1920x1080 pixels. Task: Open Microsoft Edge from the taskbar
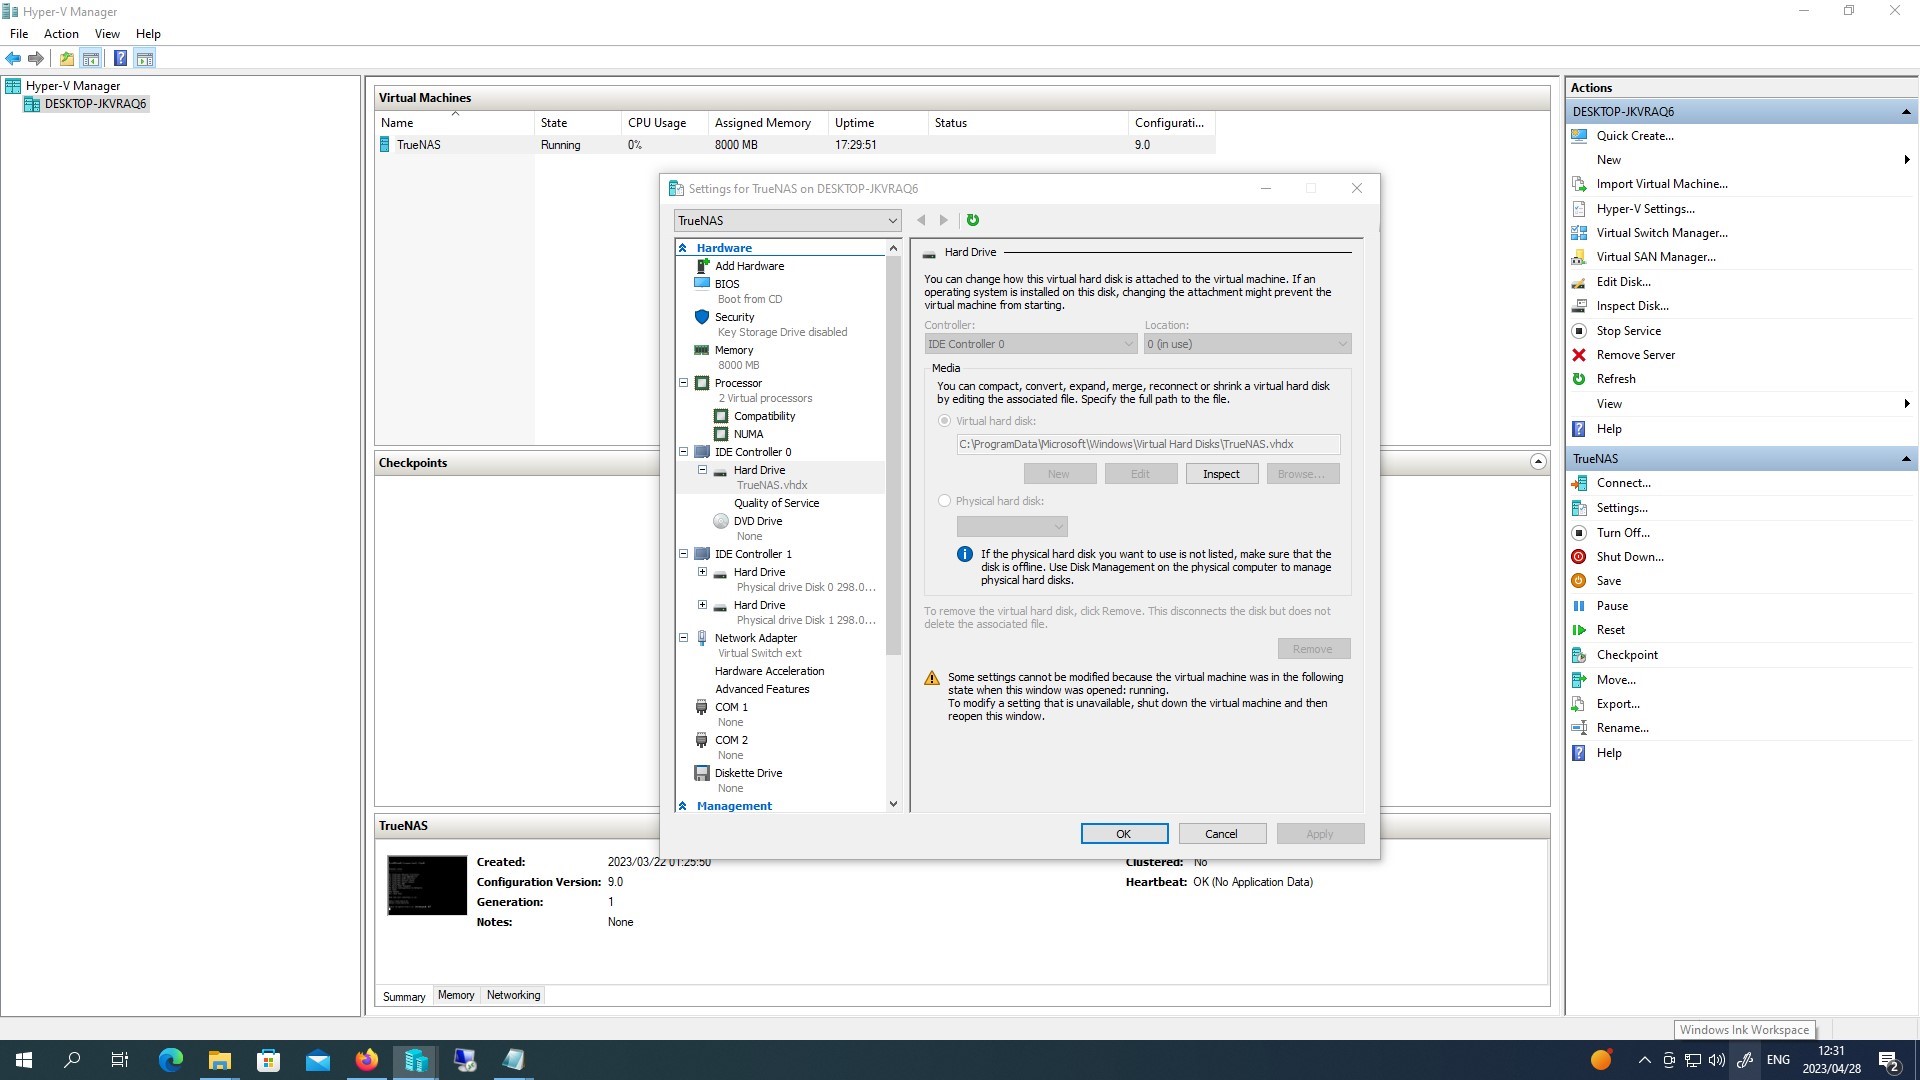pyautogui.click(x=171, y=1060)
